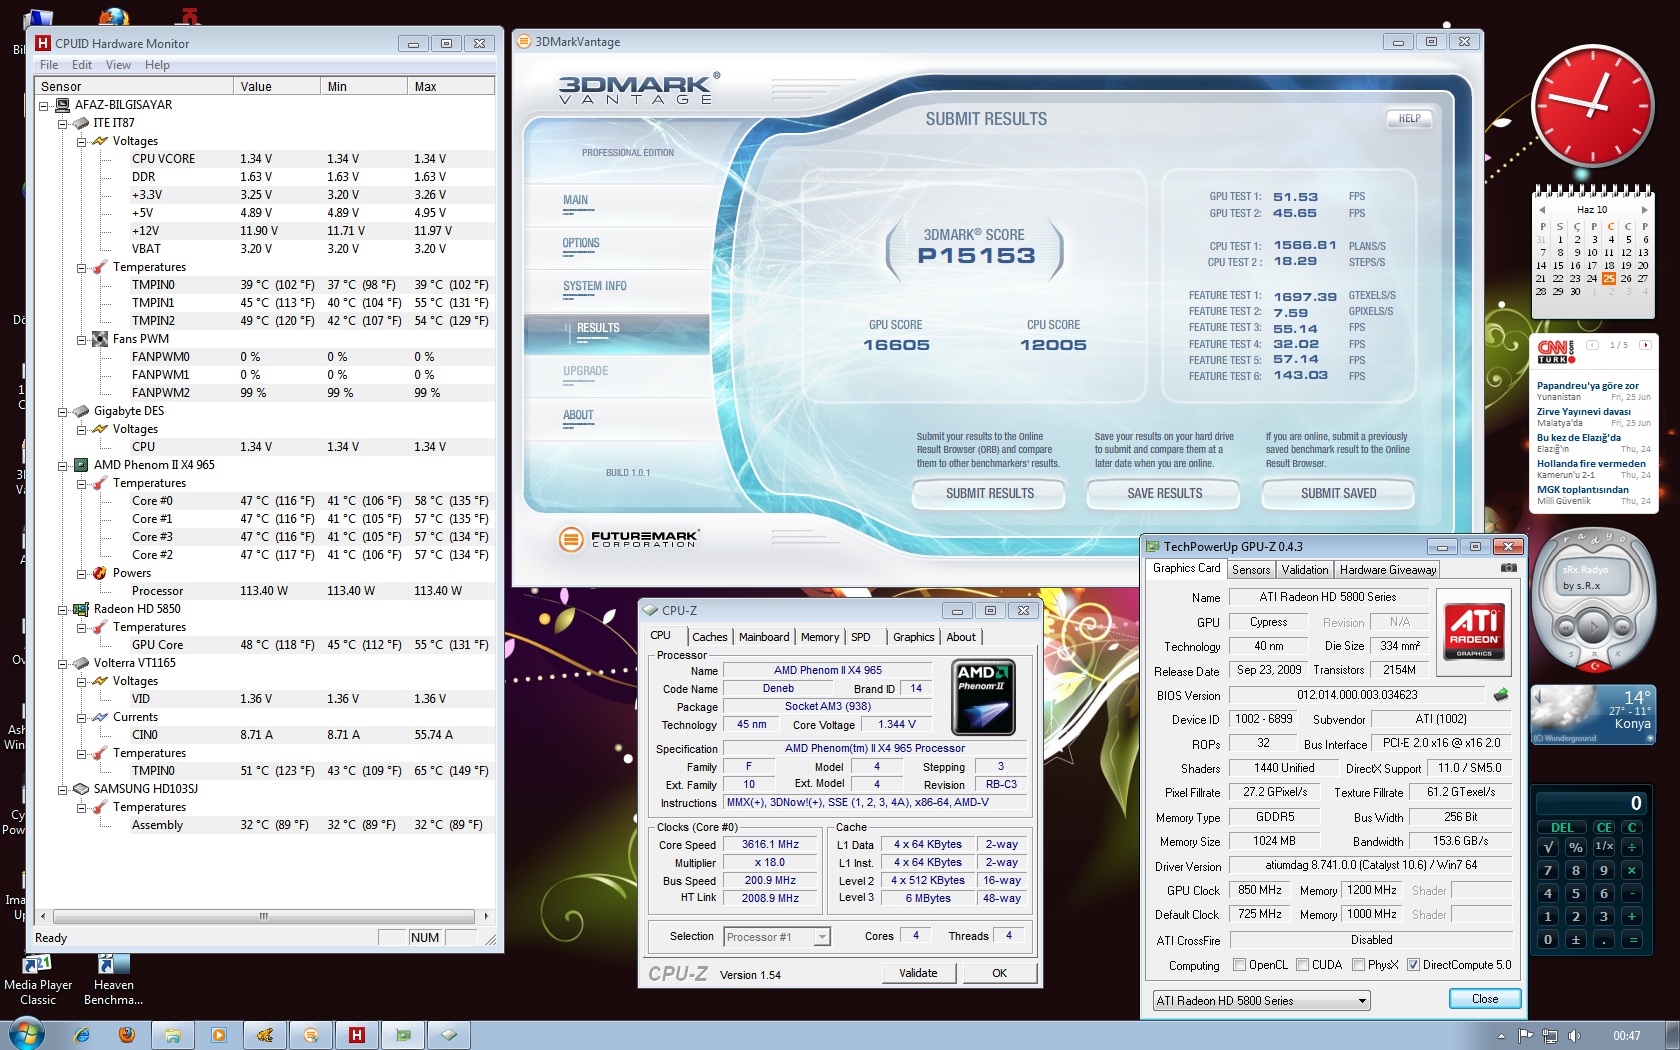The image size is (1680, 1050).
Task: Click the analog clock gadget
Action: pyautogui.click(x=1592, y=105)
